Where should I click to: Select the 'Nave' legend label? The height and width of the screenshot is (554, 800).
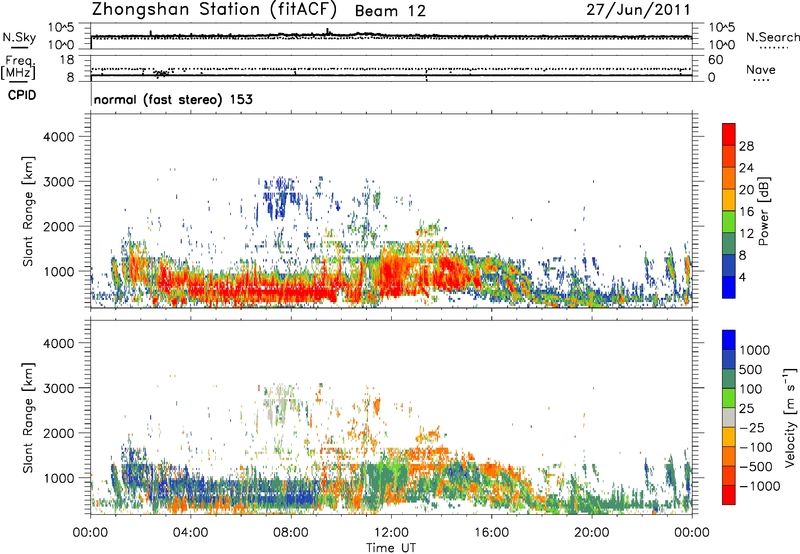(761, 70)
